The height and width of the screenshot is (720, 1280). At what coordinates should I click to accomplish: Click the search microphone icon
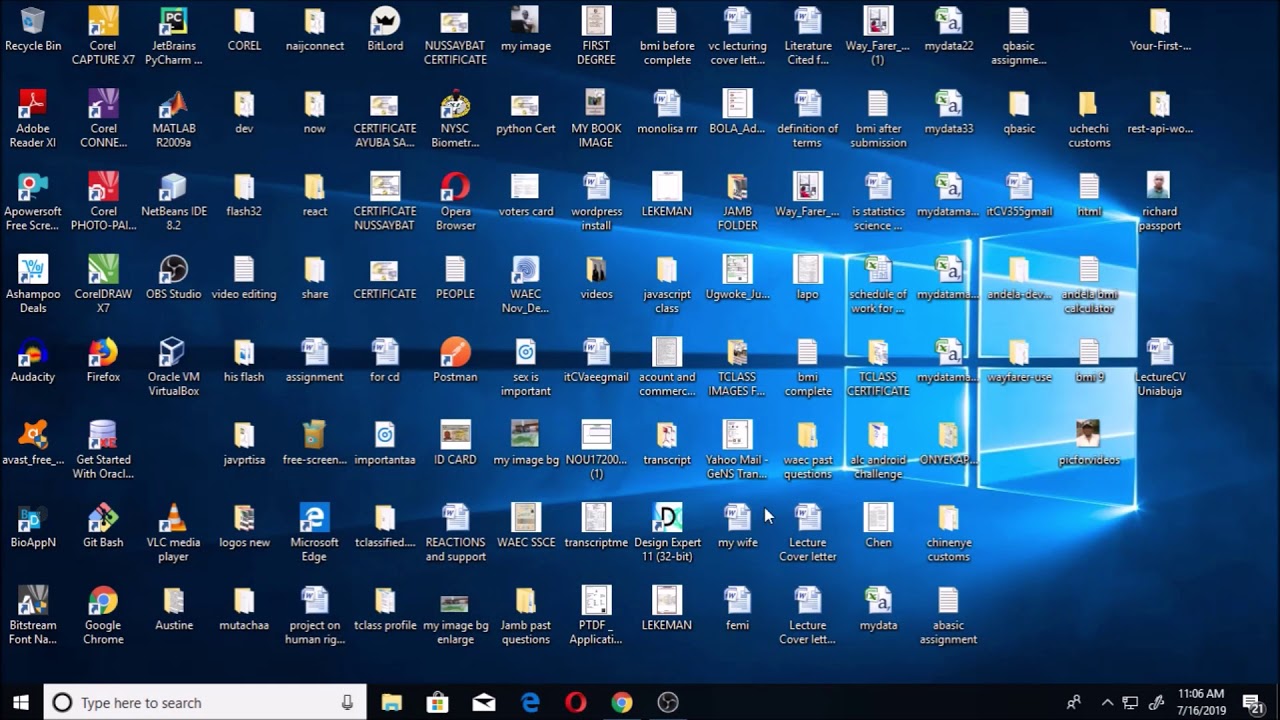click(x=347, y=703)
